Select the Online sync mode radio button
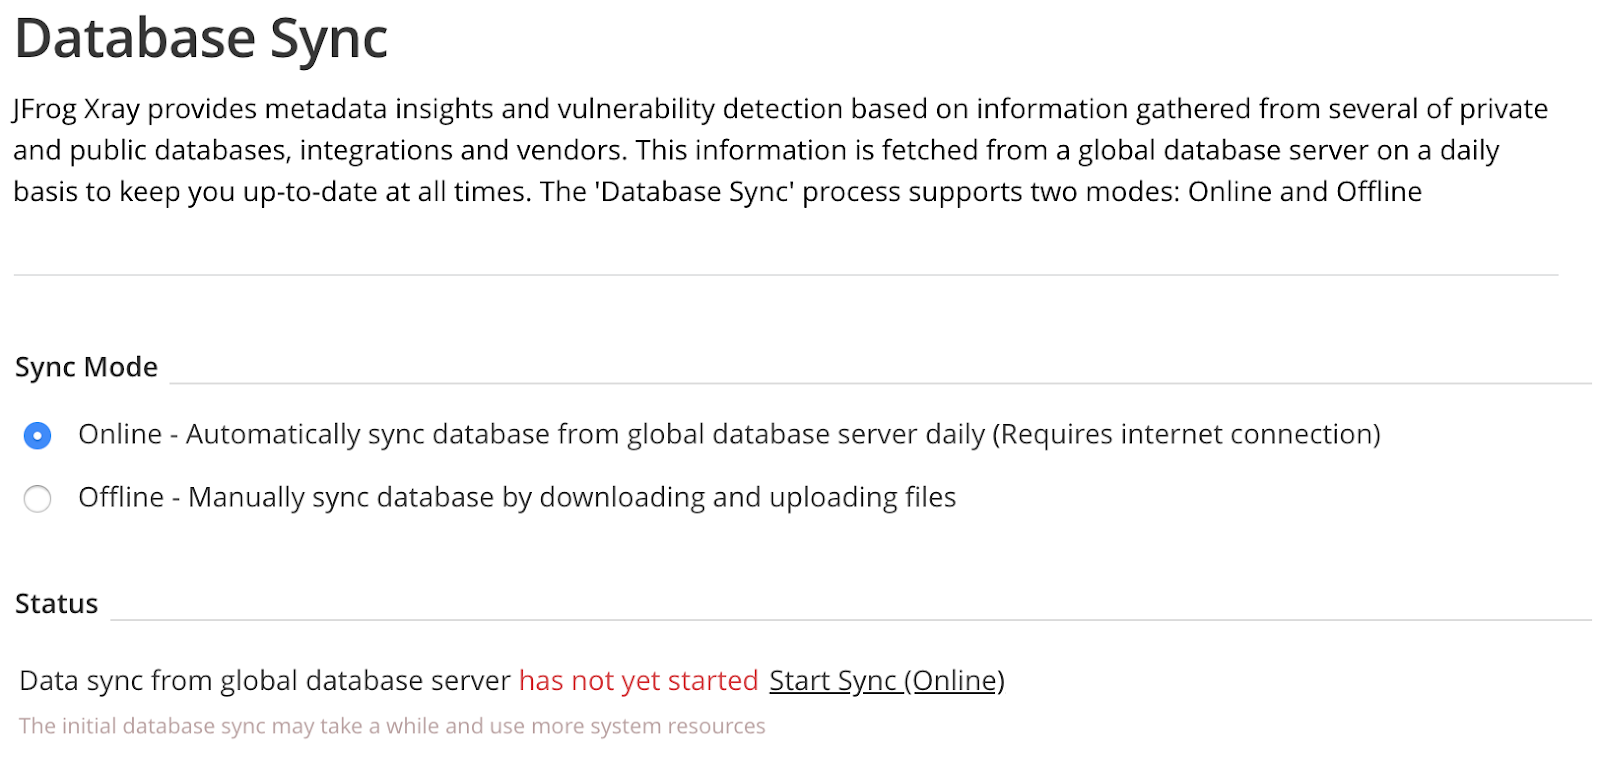Viewport: 1600px width, 765px height. pyautogui.click(x=37, y=436)
